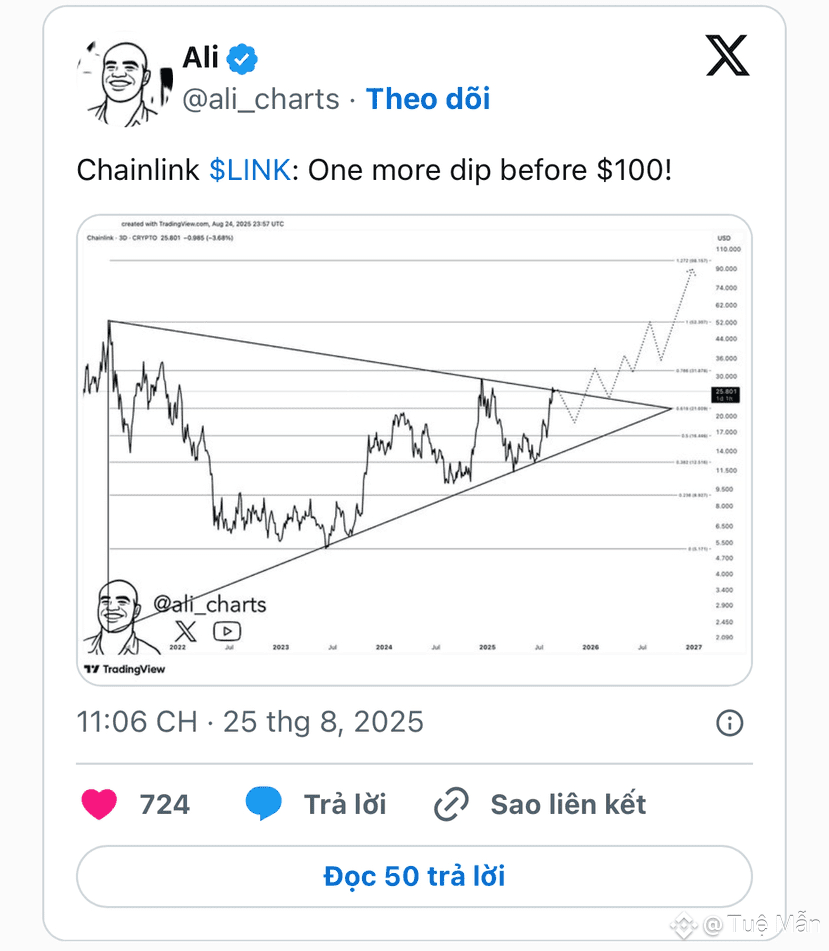Screen dimensions: 829x951
Task: Click the blue verified badge next to Ali
Action: point(242,59)
